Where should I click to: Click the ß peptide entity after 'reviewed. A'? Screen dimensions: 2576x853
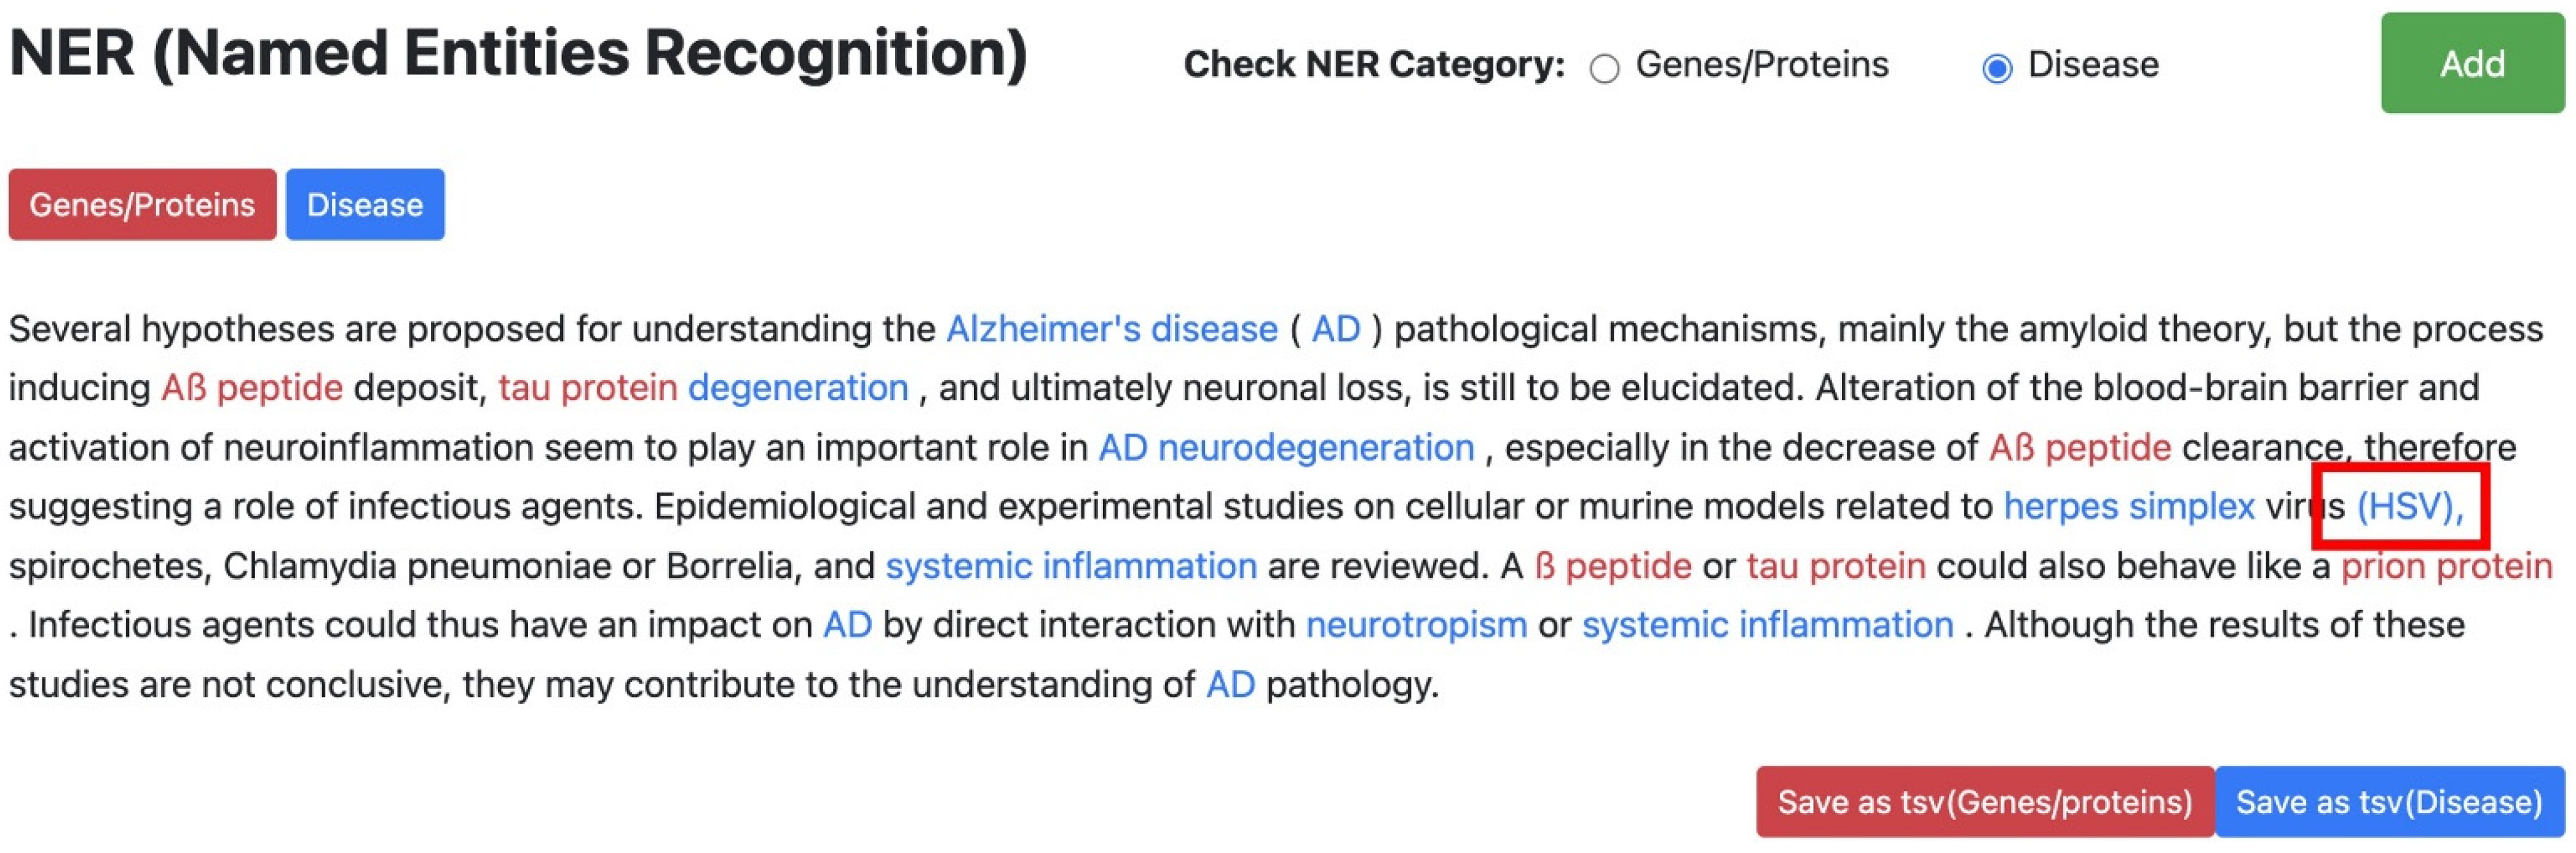(1612, 566)
